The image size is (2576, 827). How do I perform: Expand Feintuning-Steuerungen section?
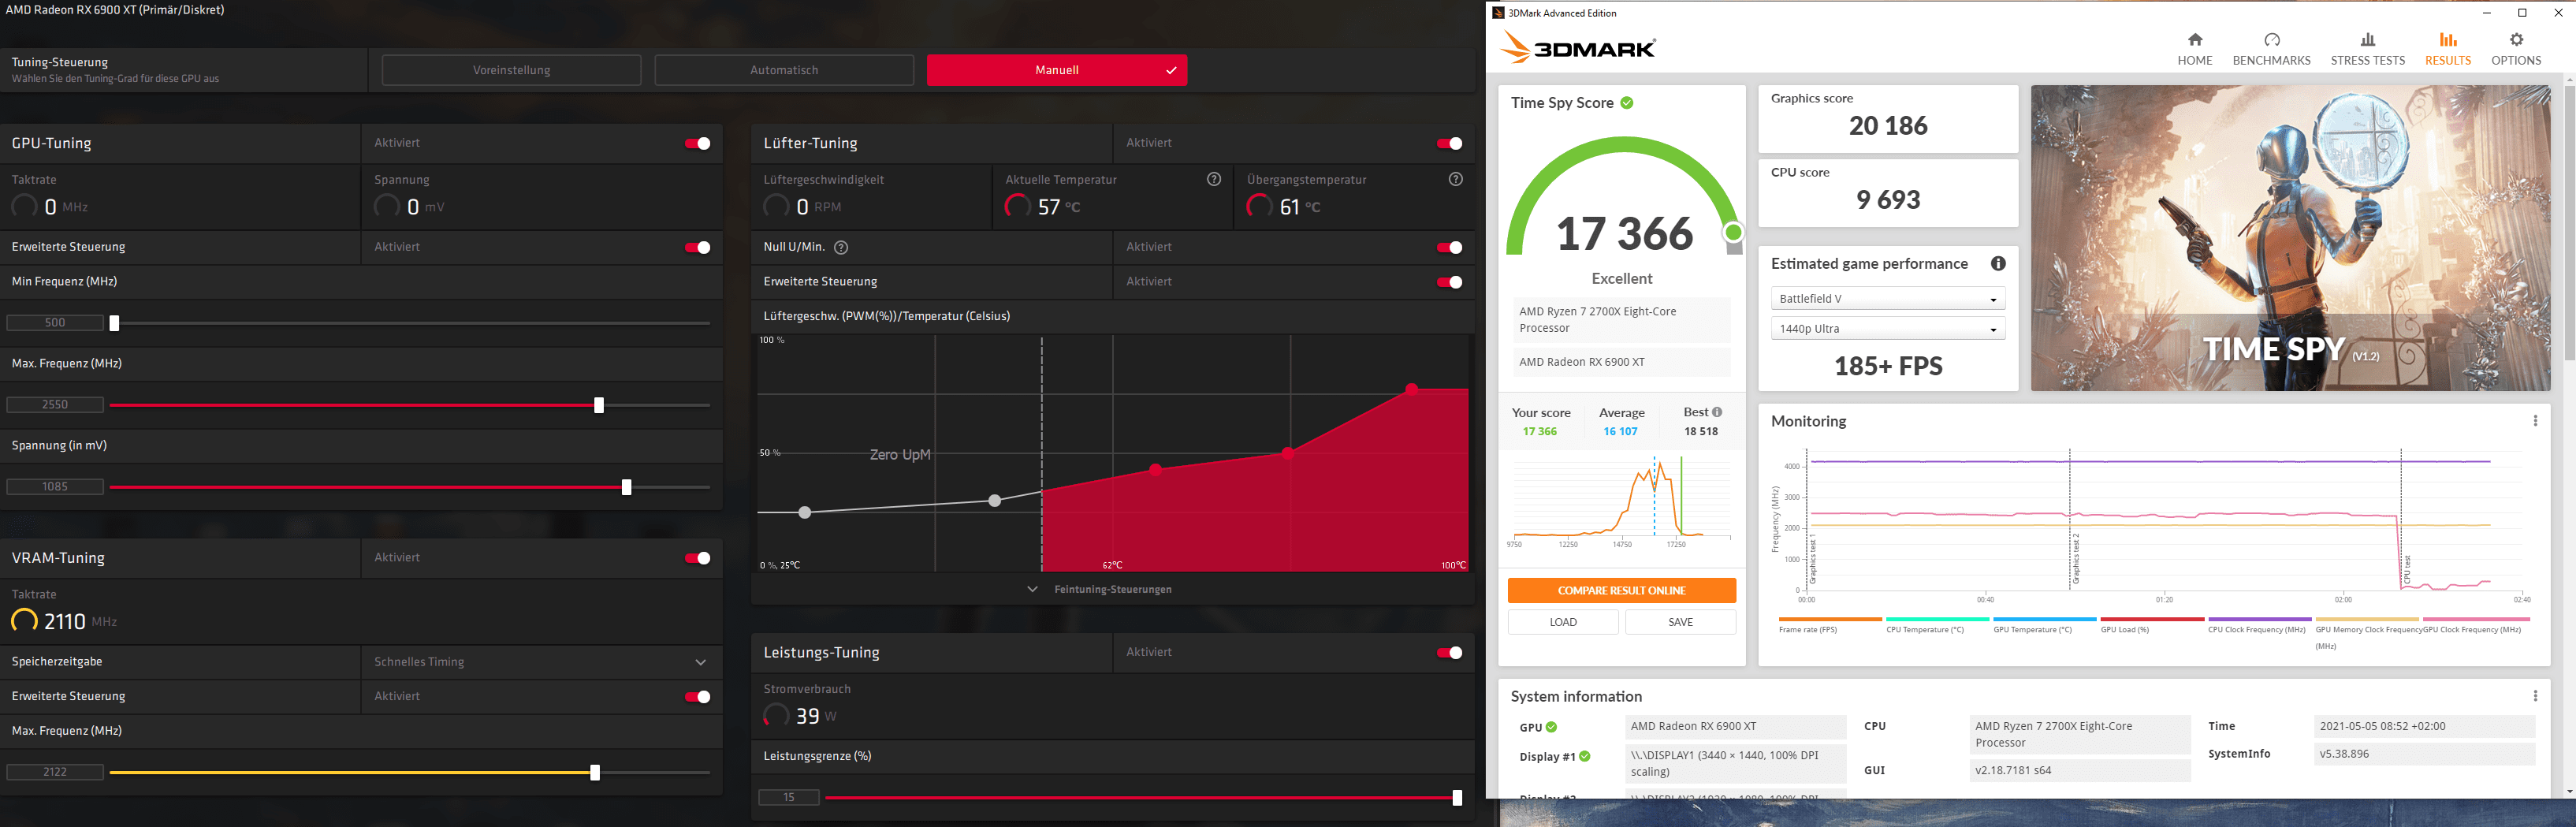pos(1112,589)
